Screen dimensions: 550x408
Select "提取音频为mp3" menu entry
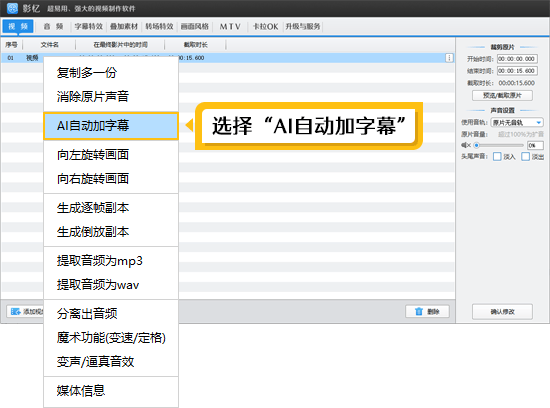pos(100,261)
